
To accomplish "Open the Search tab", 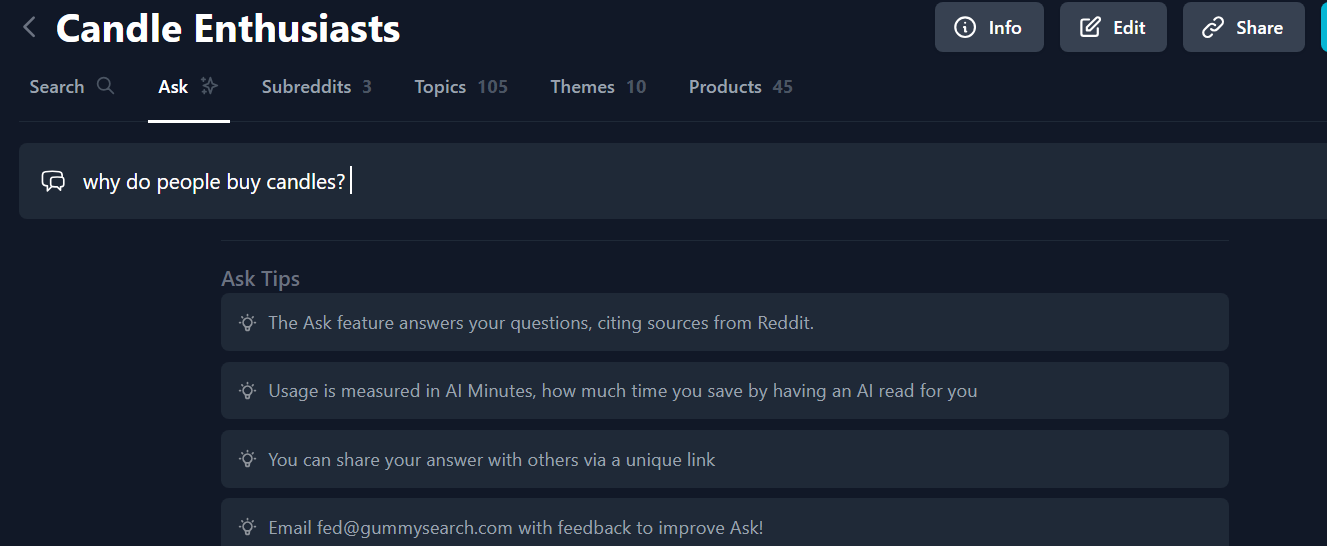I will point(72,87).
